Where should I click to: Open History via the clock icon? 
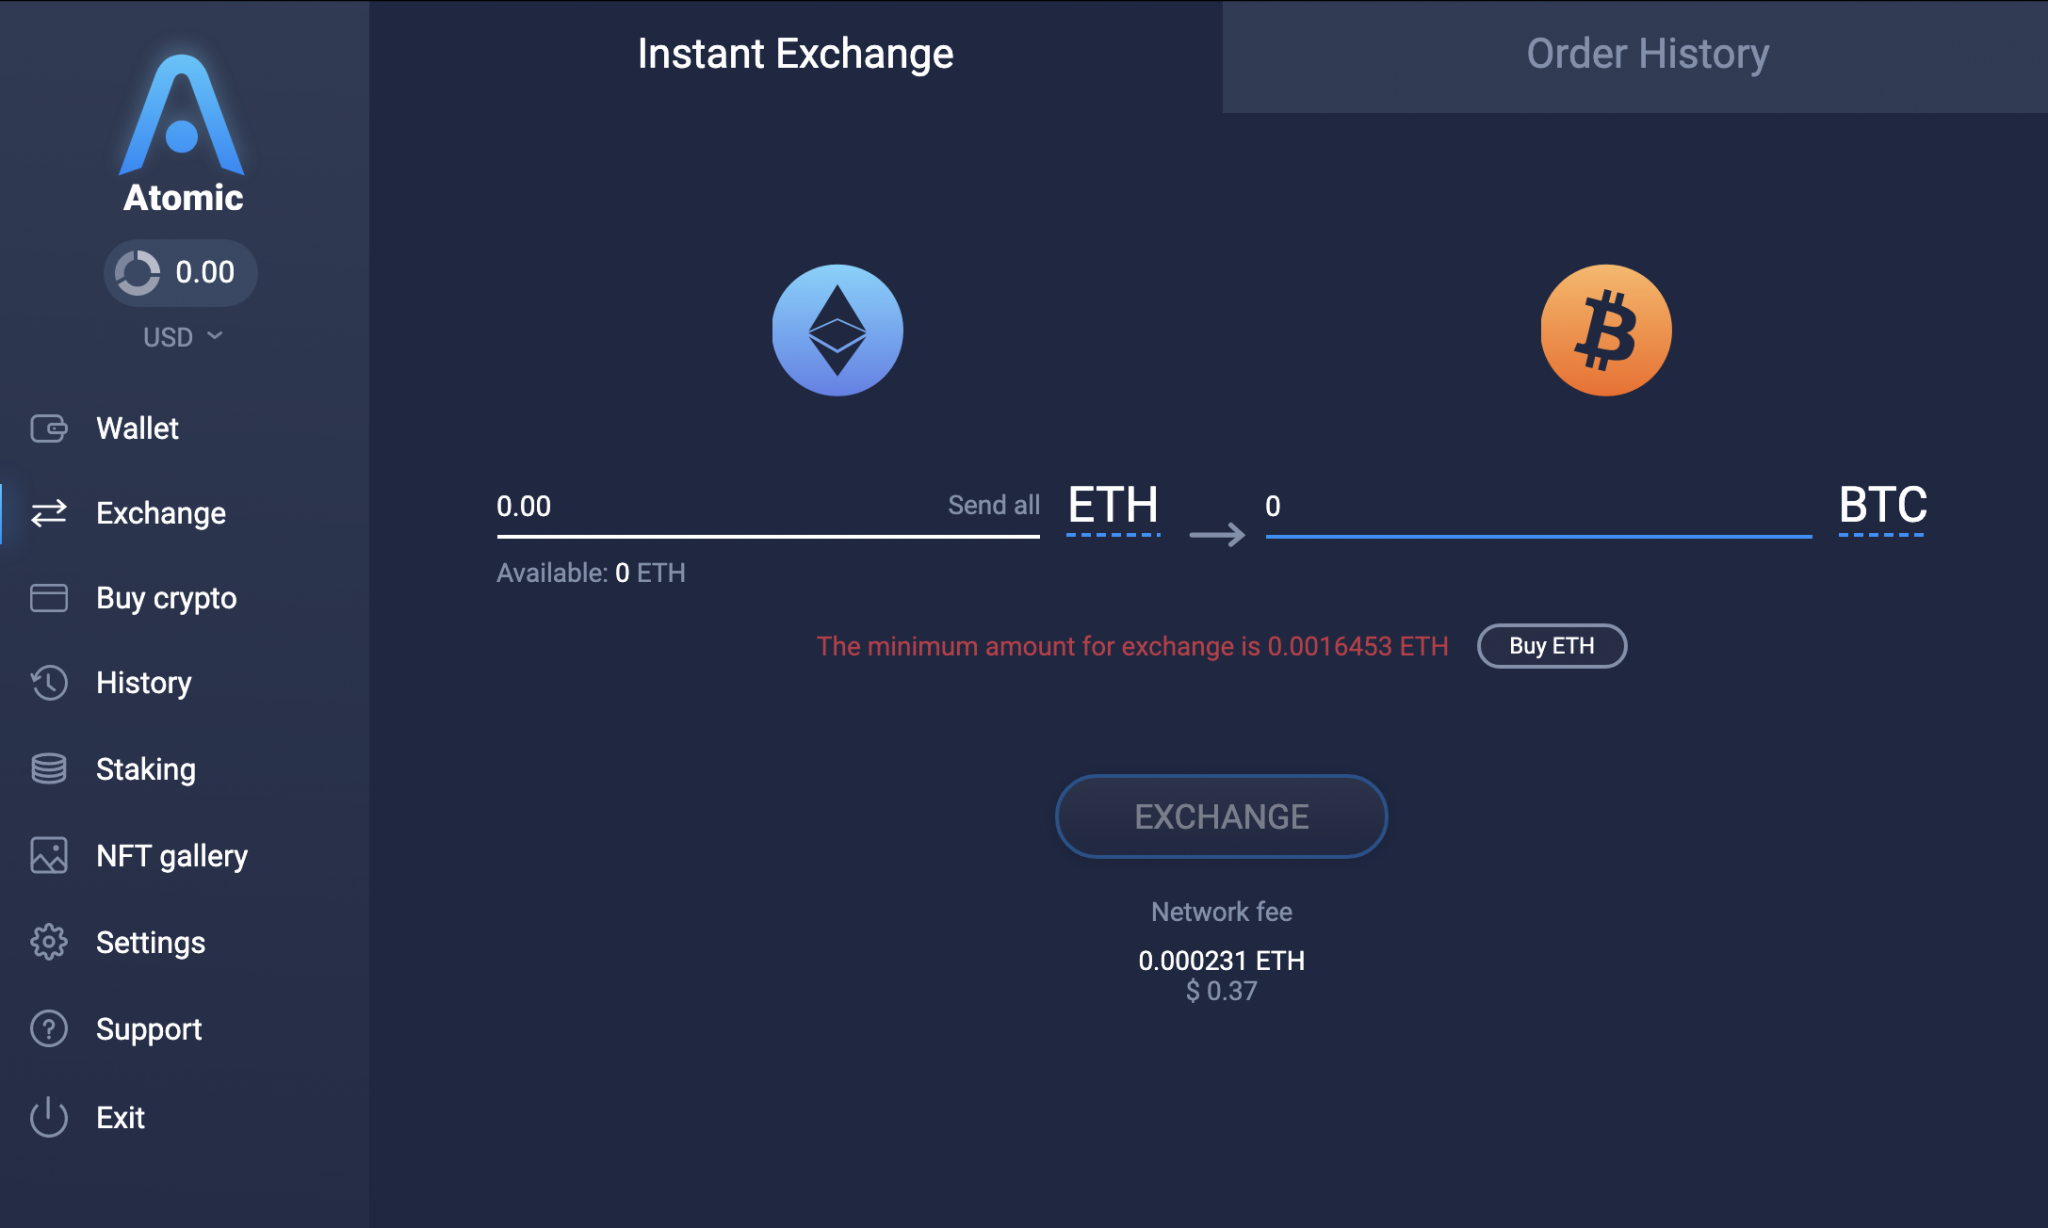[x=49, y=683]
